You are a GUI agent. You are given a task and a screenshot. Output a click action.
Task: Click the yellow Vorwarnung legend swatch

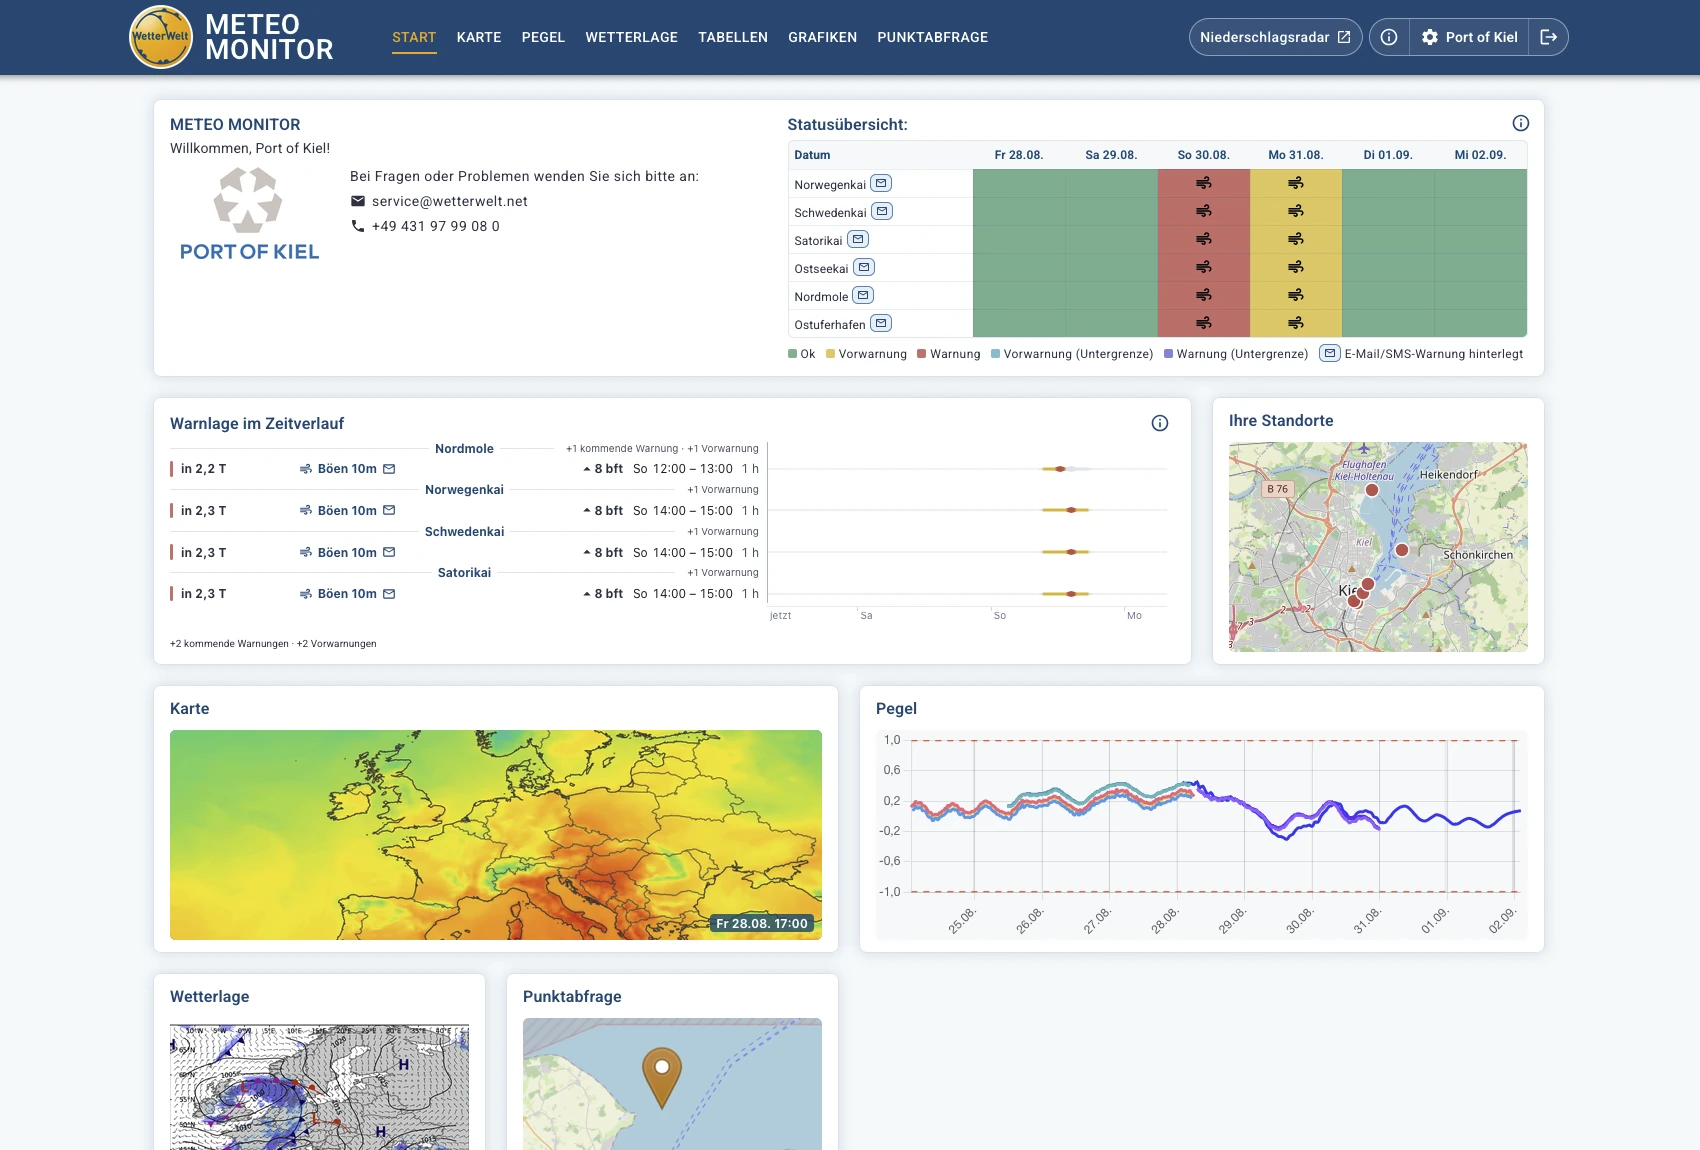pos(830,354)
